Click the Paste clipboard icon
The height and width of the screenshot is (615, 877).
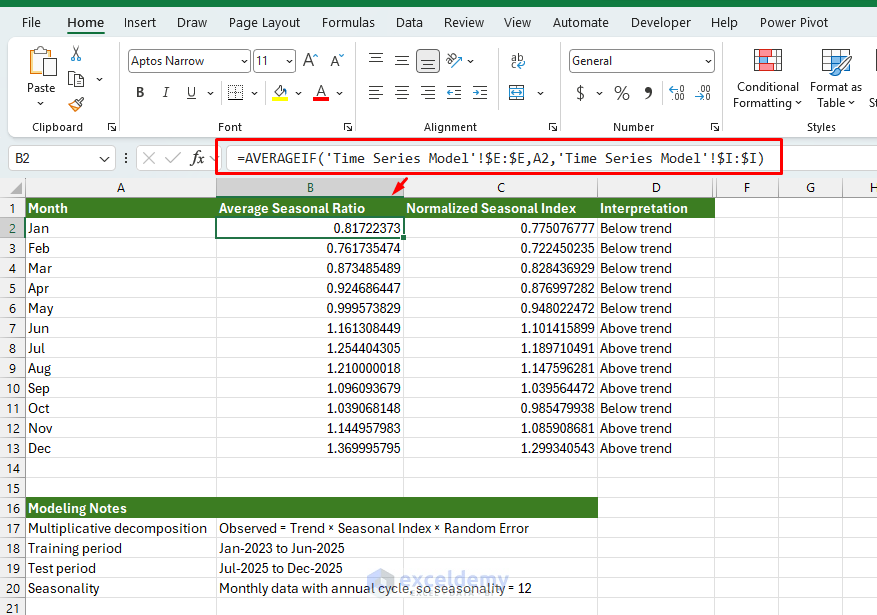[x=43, y=62]
